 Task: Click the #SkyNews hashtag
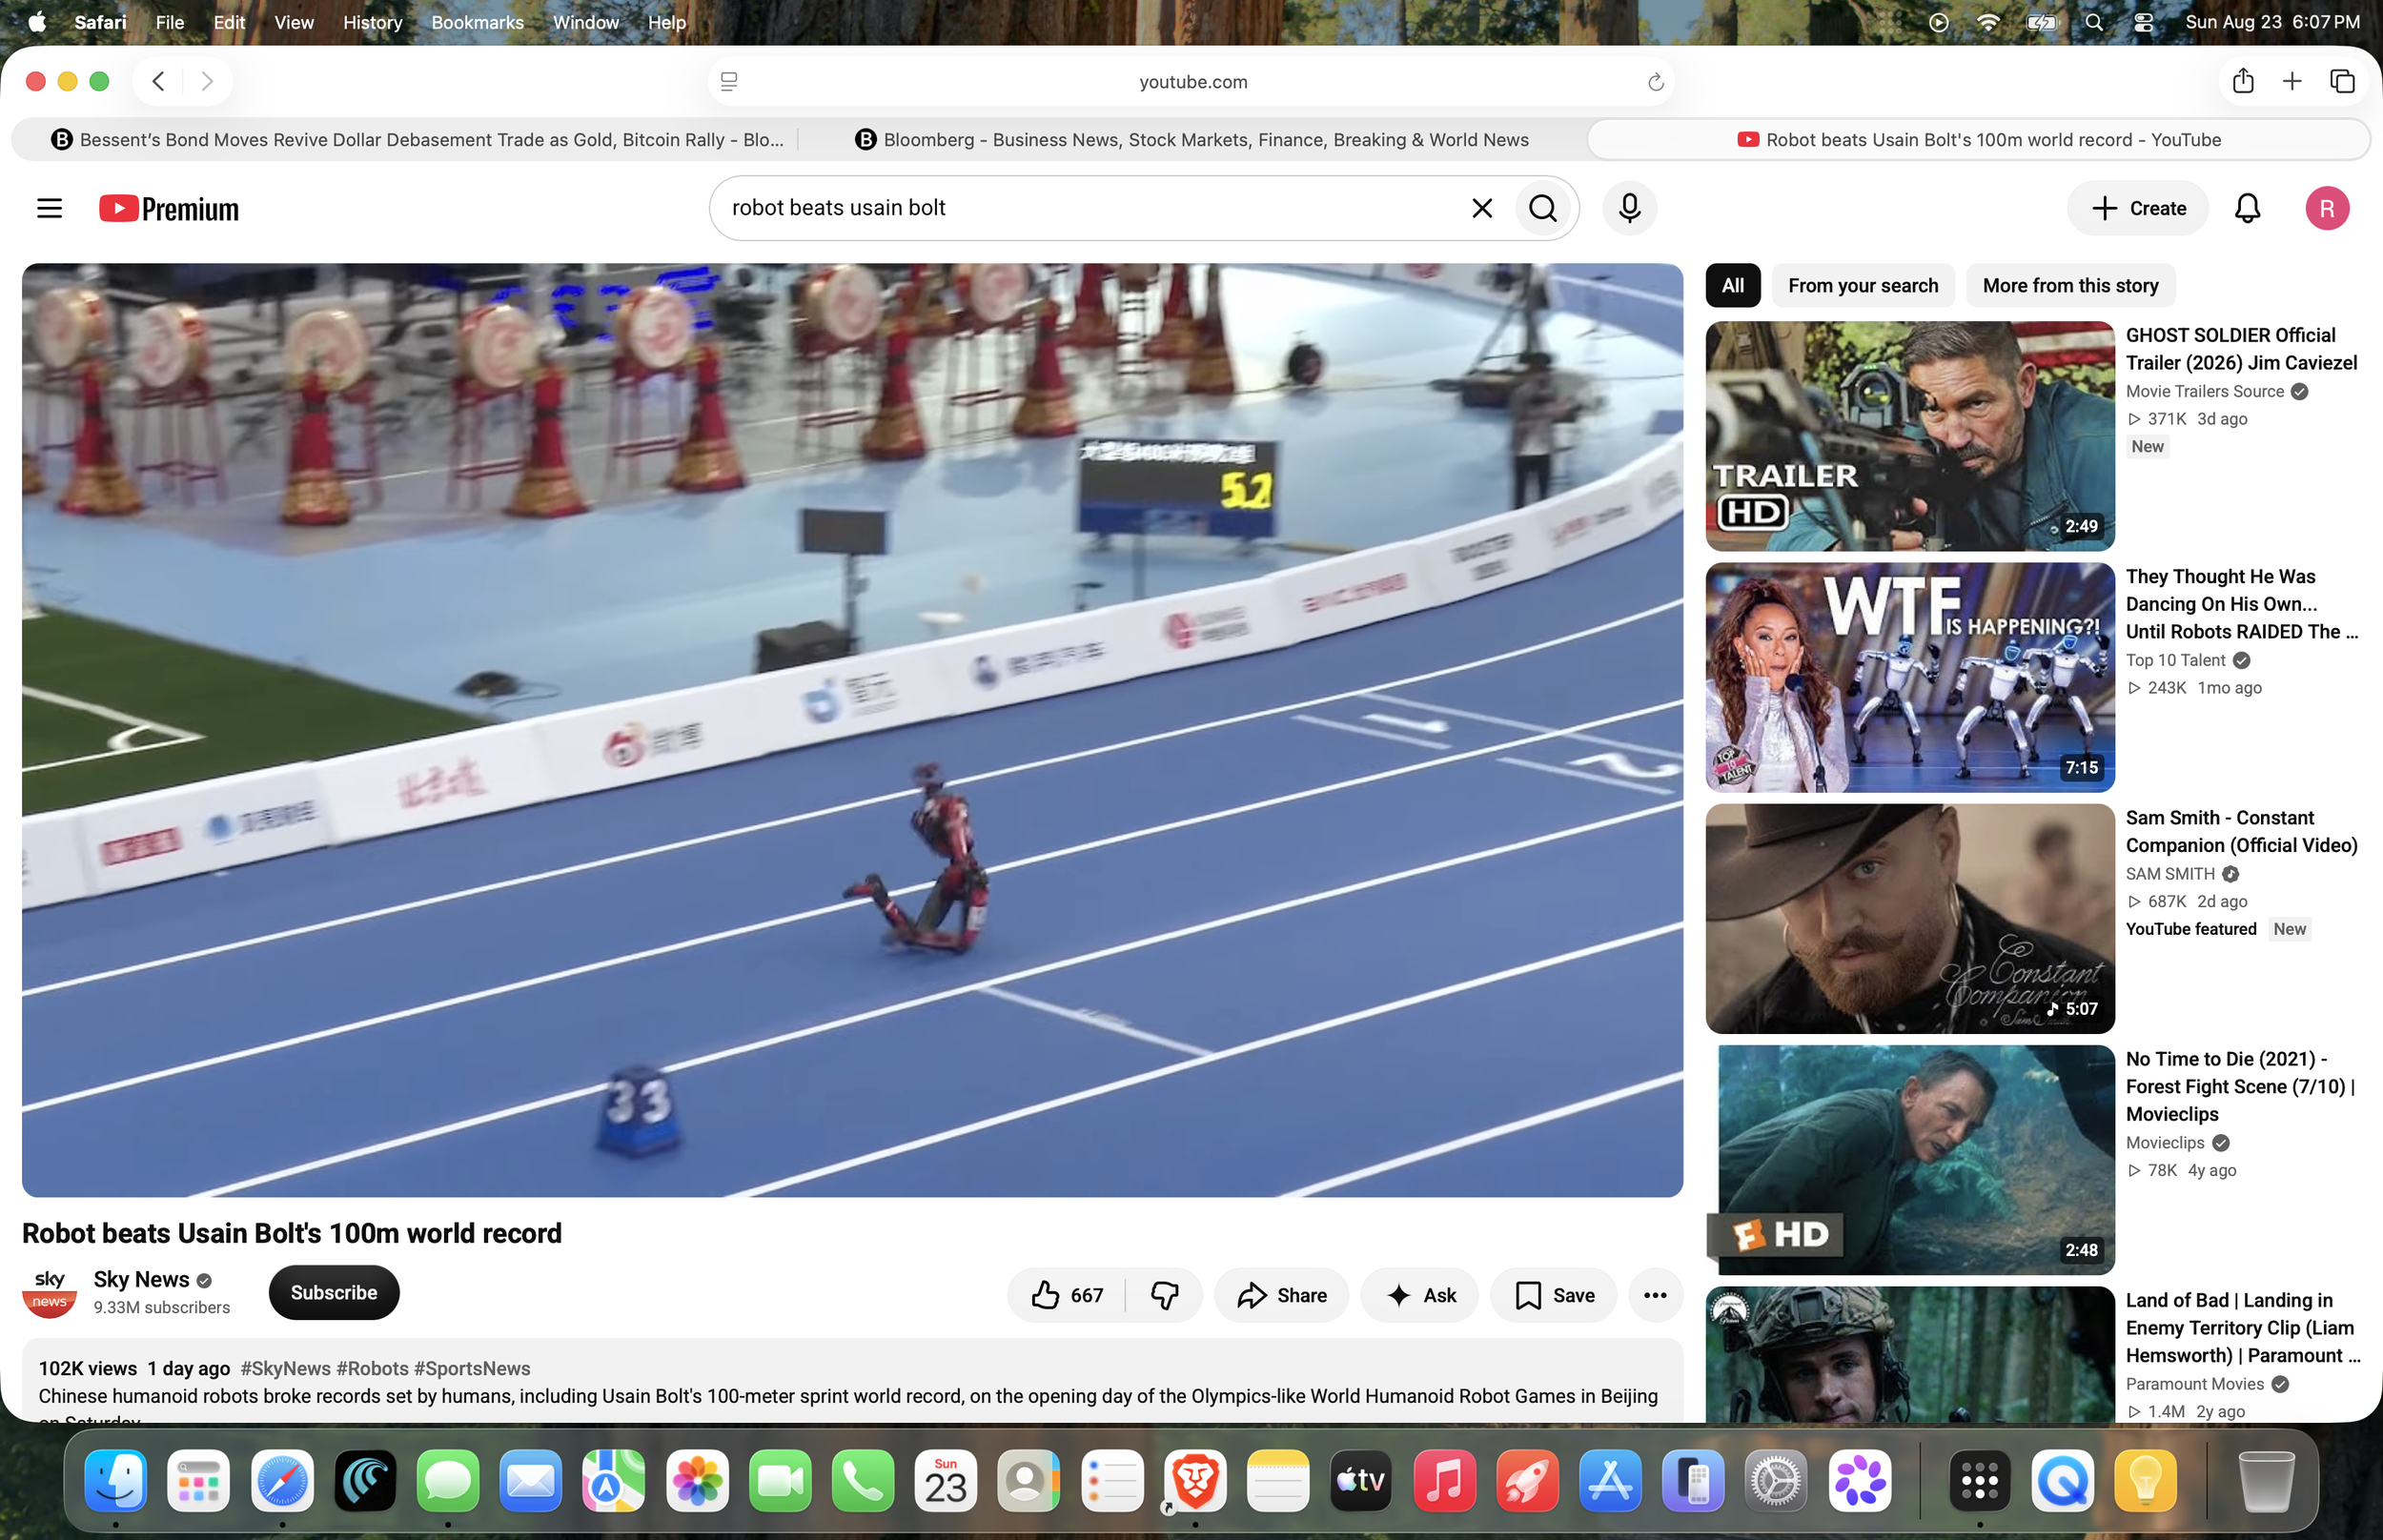(285, 1368)
